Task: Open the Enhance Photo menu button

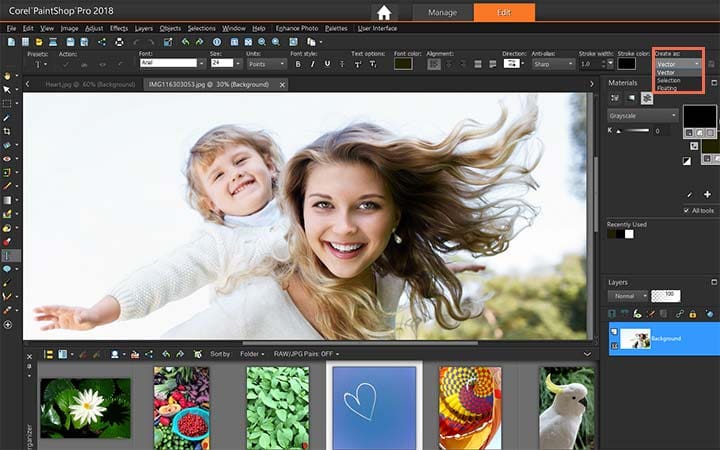Action: (x=297, y=28)
